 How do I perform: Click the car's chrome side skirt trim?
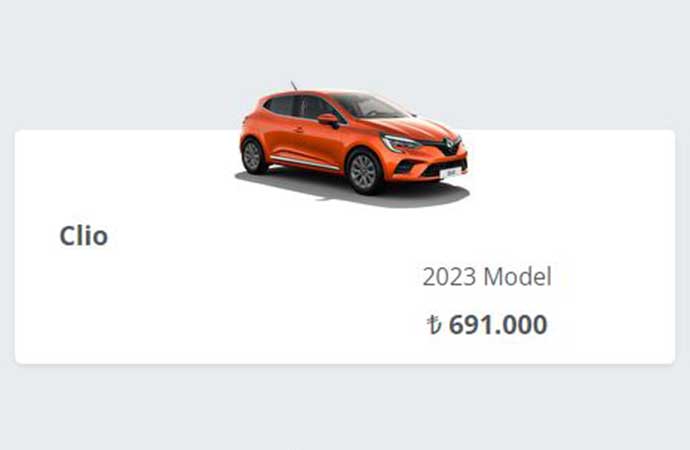pyautogui.click(x=304, y=162)
